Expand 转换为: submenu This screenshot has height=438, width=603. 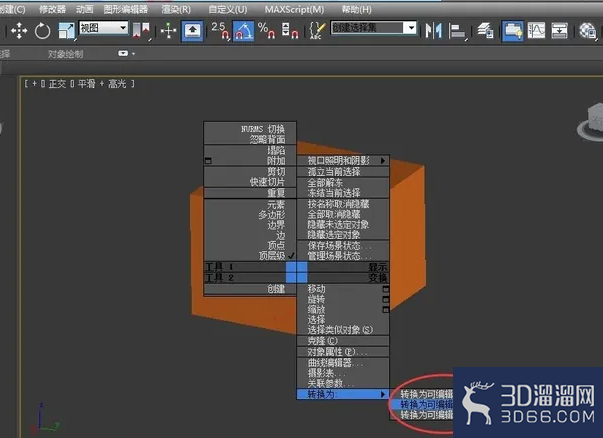(343, 394)
